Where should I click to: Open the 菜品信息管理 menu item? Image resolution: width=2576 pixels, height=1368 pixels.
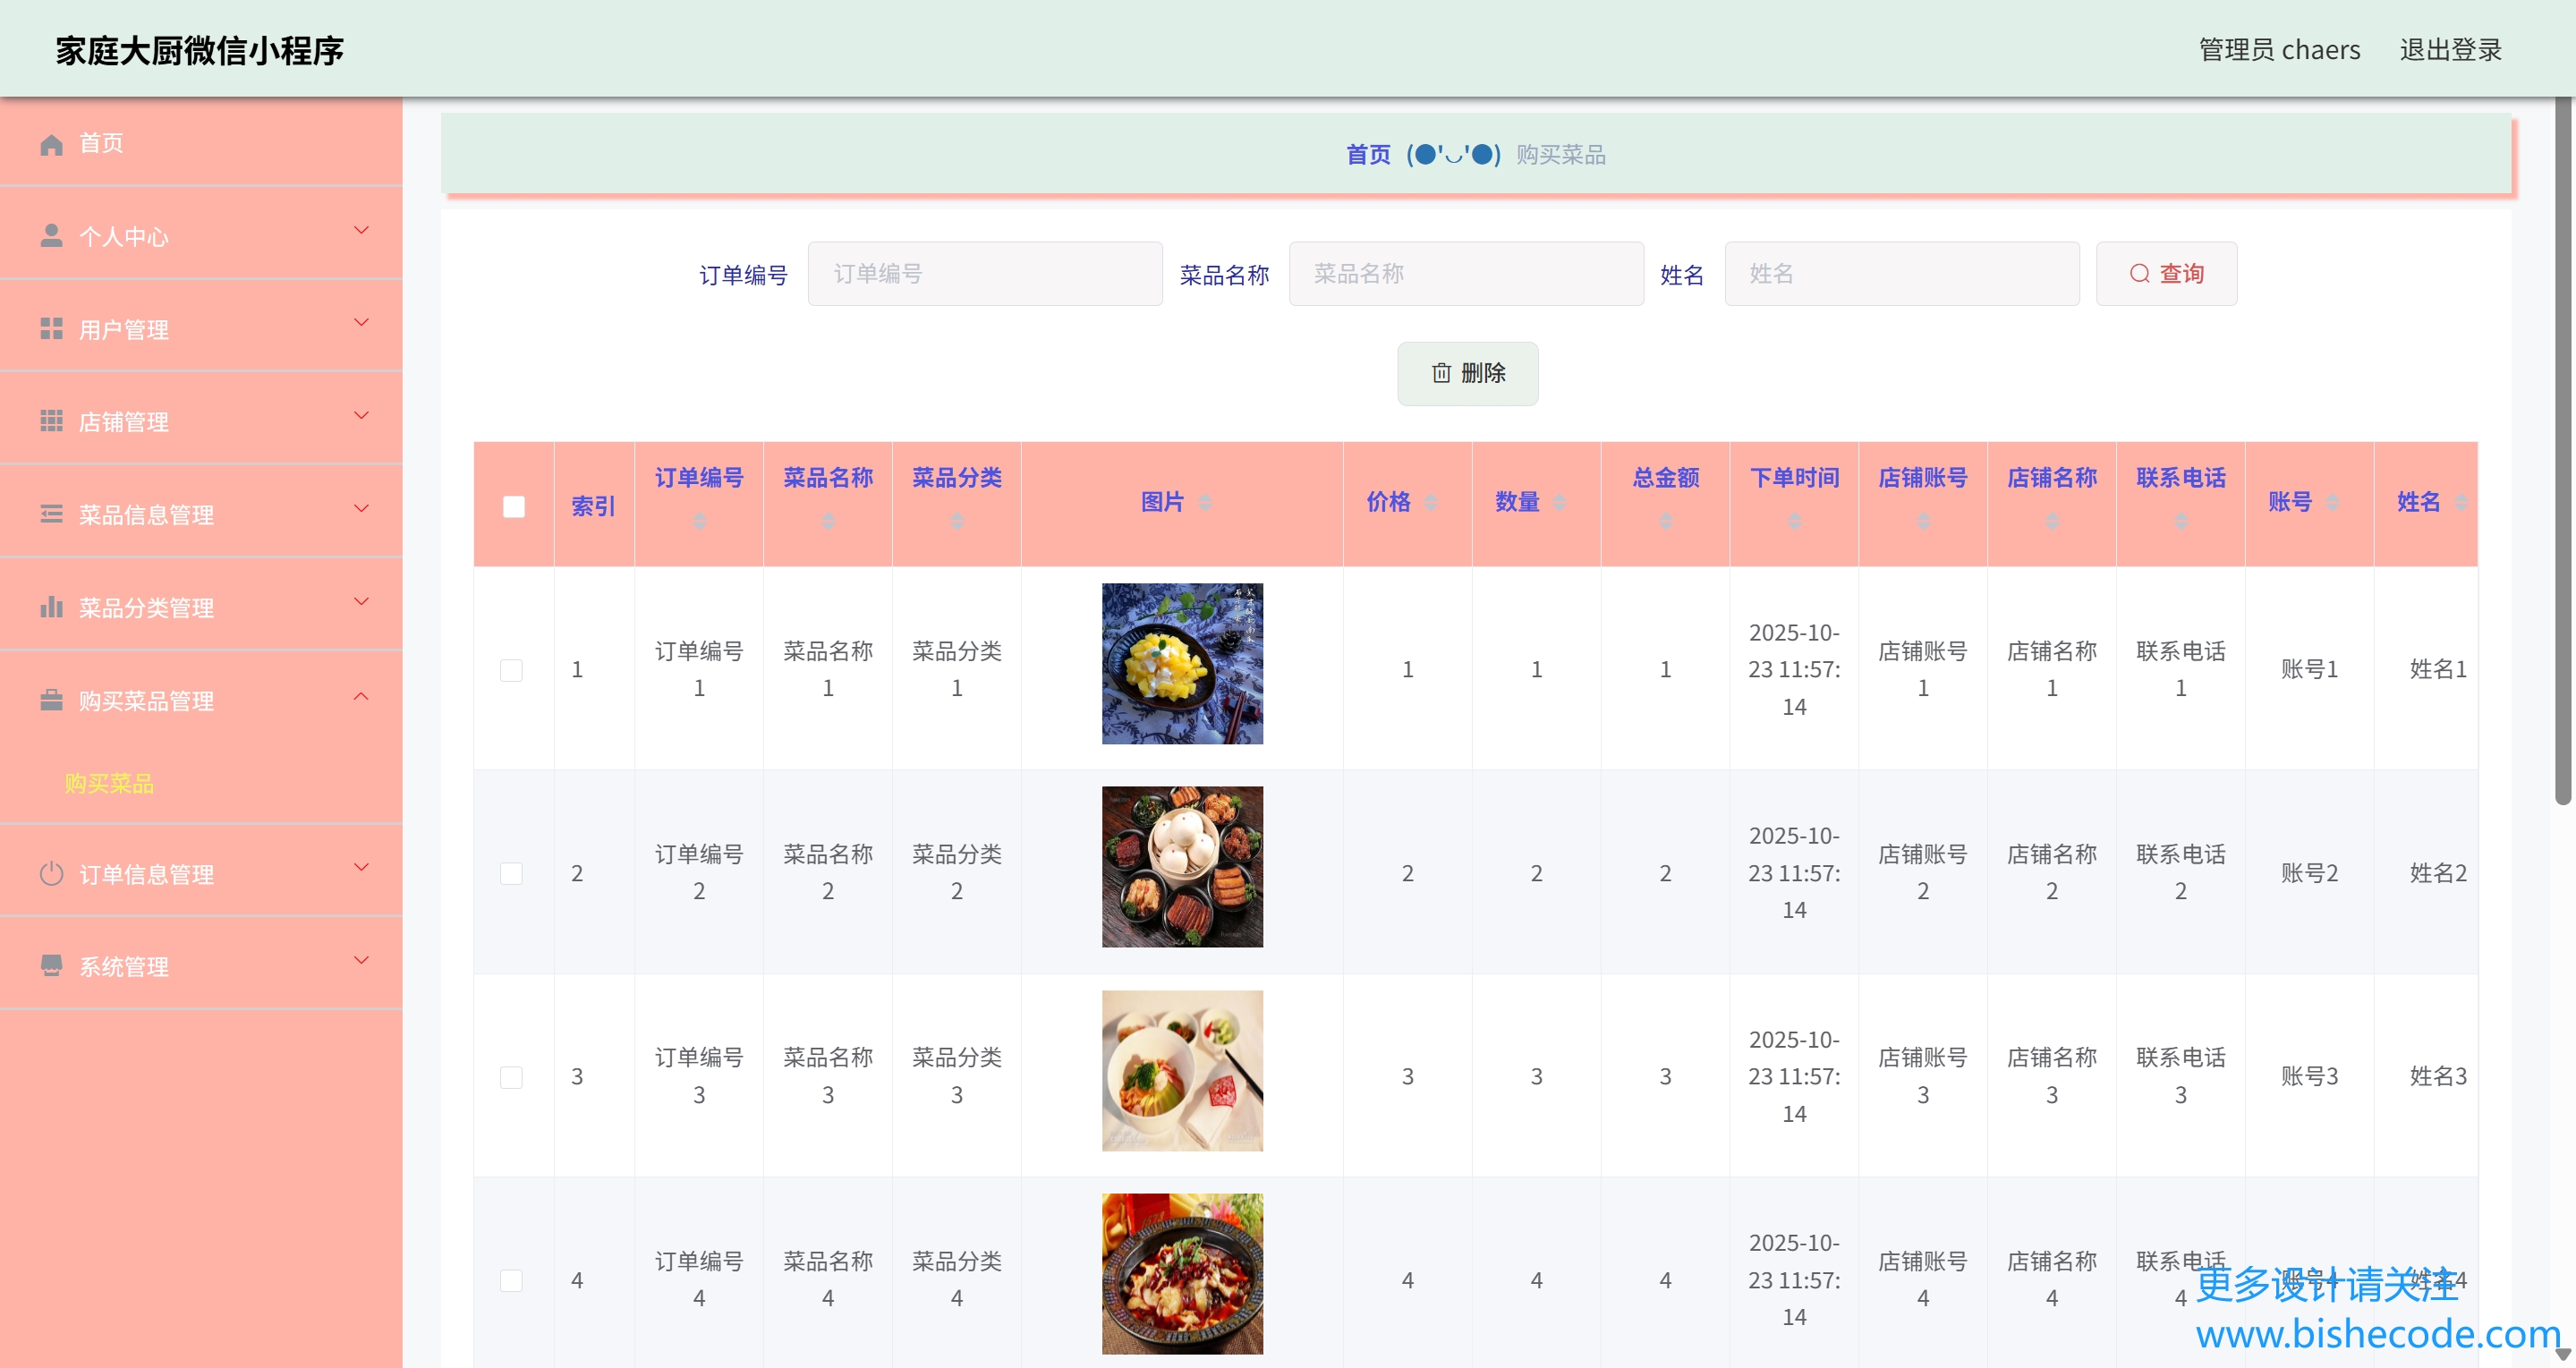tap(146, 515)
